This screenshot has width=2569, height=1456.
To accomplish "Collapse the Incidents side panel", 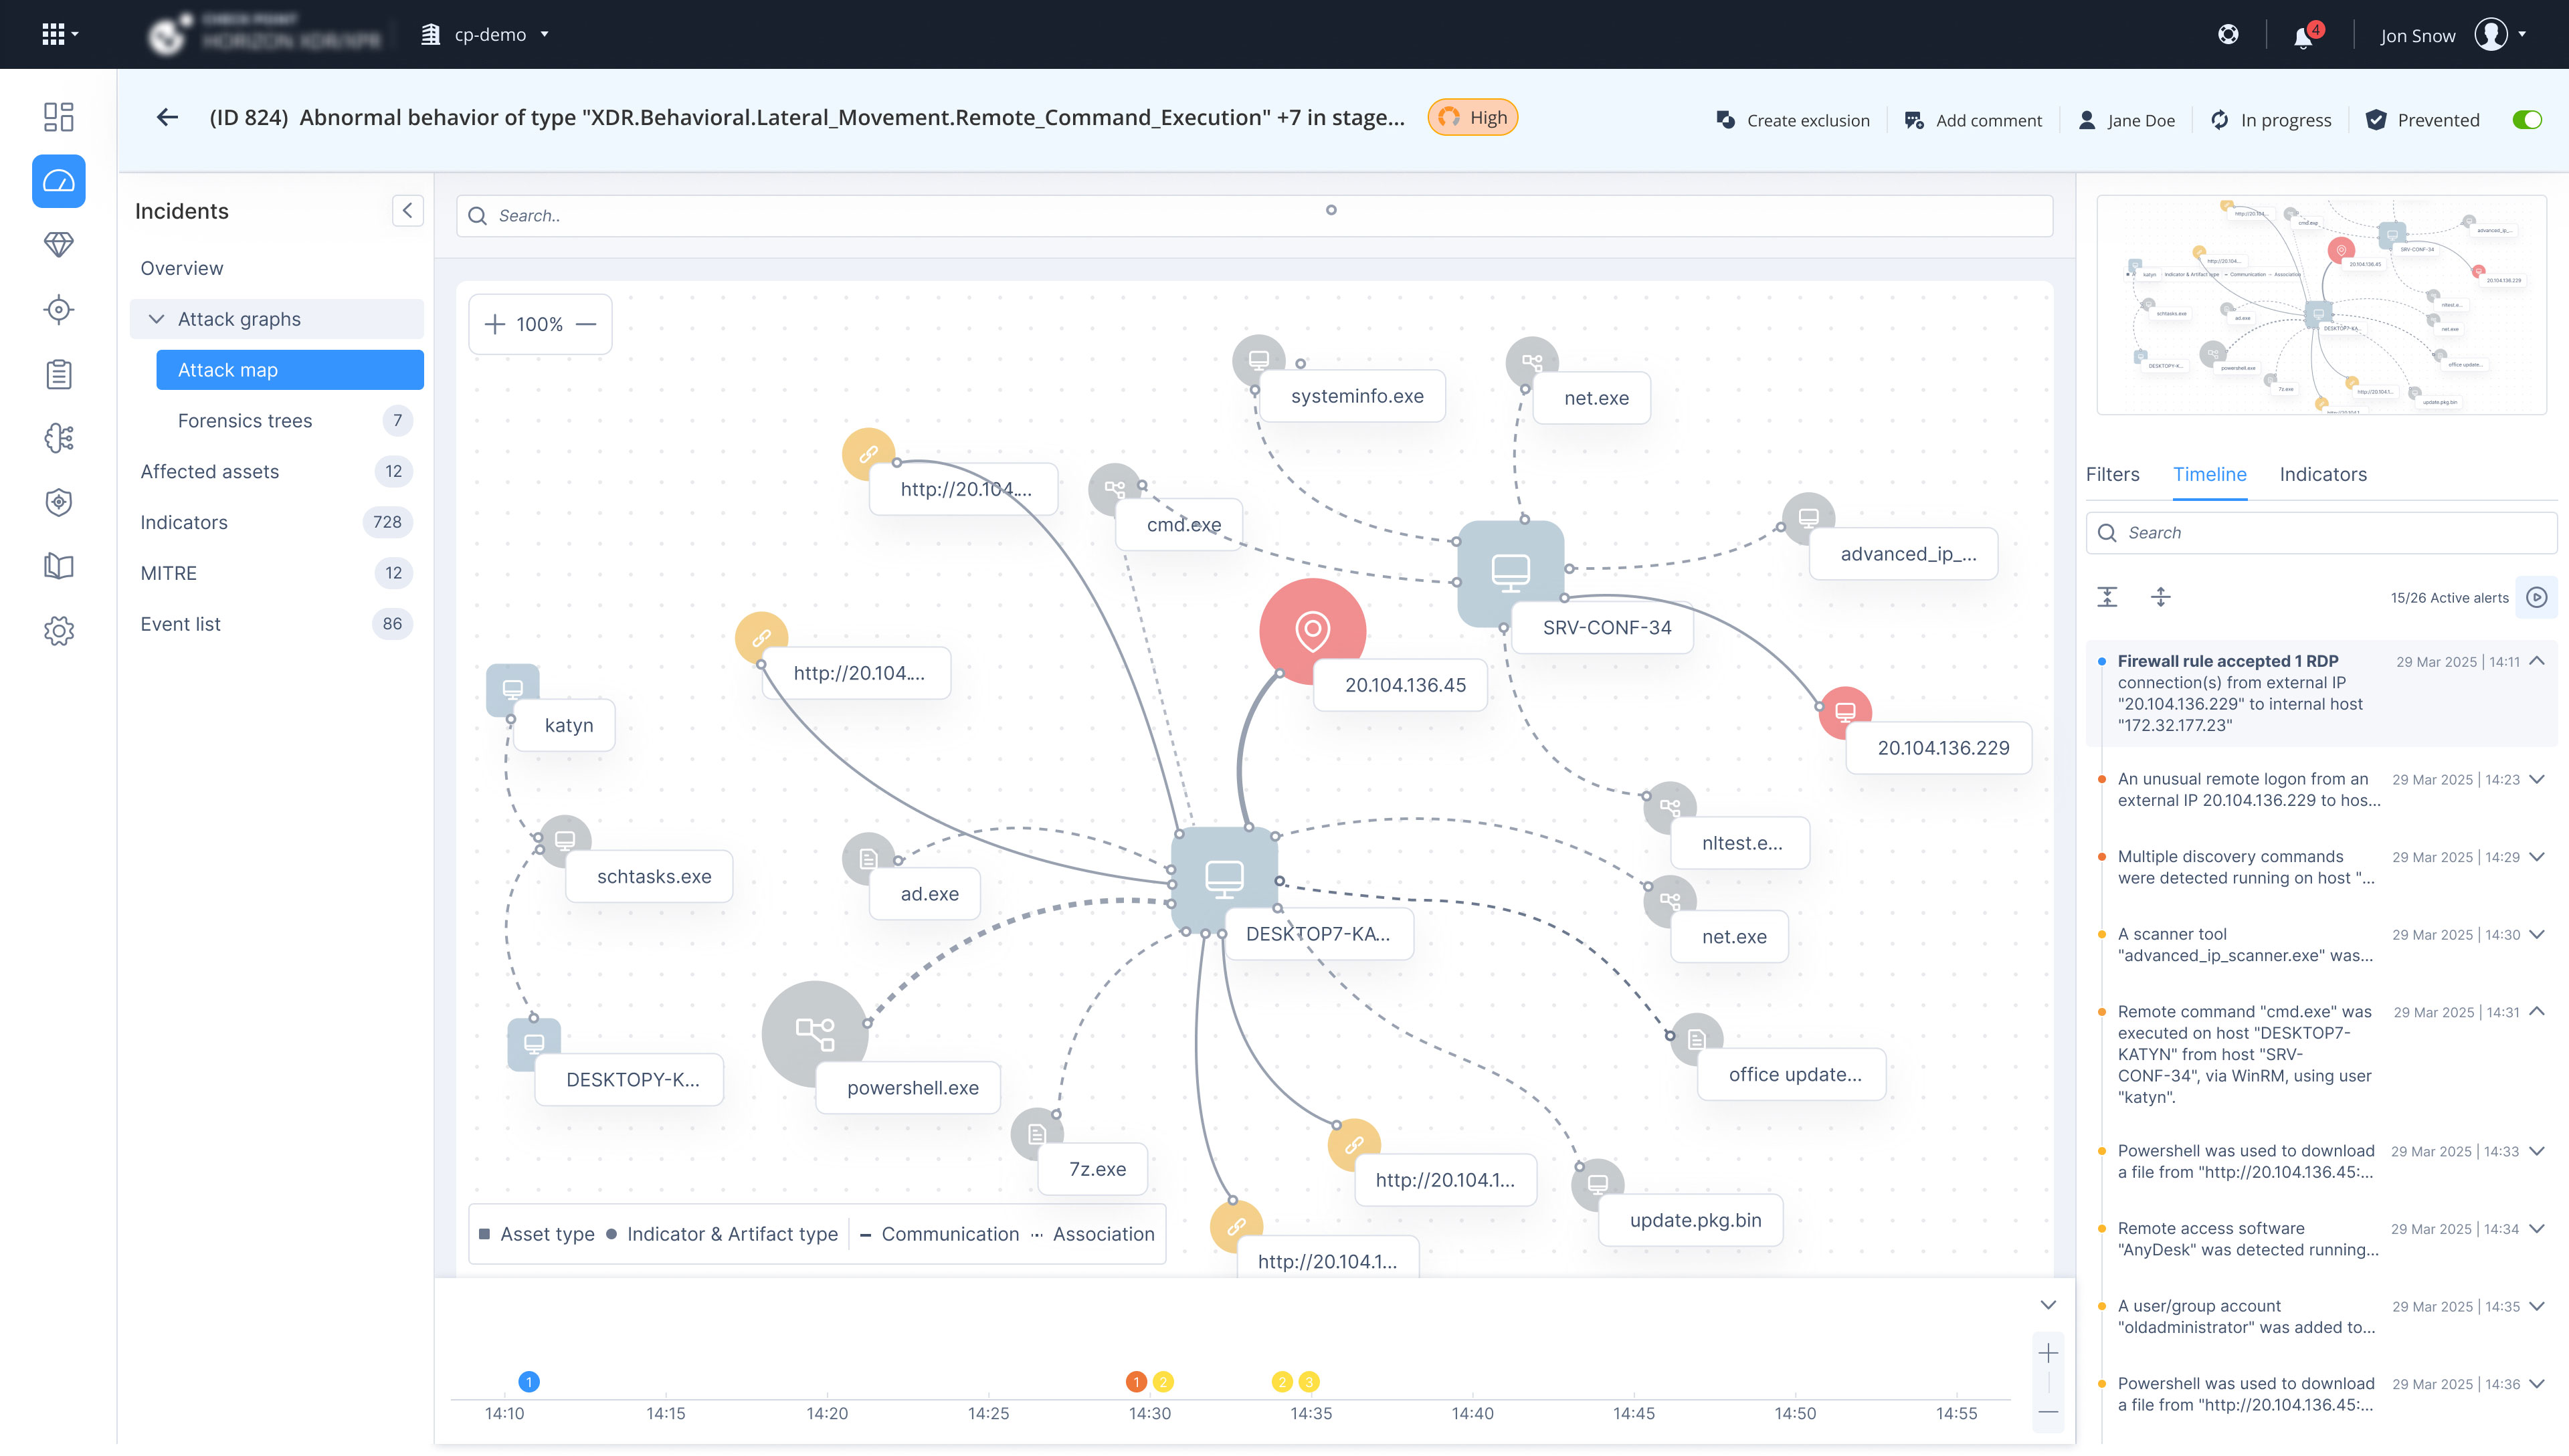I will (407, 211).
